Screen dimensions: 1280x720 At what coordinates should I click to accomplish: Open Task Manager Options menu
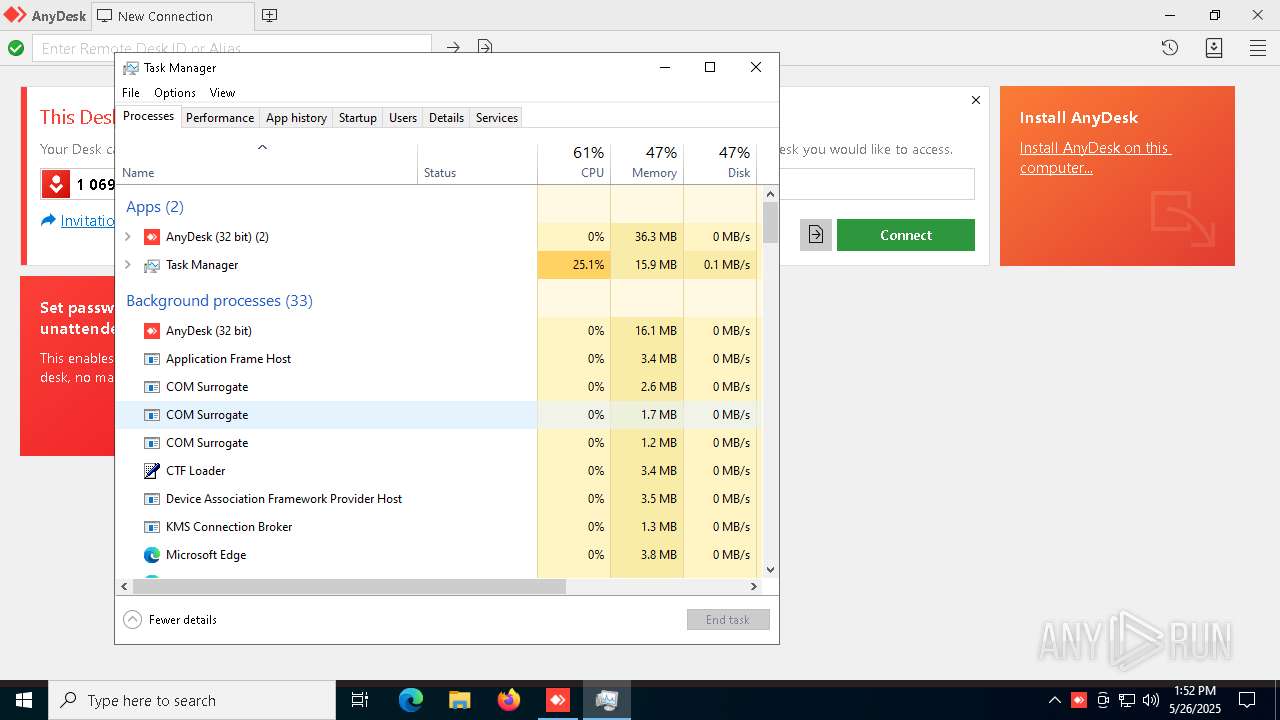(175, 92)
